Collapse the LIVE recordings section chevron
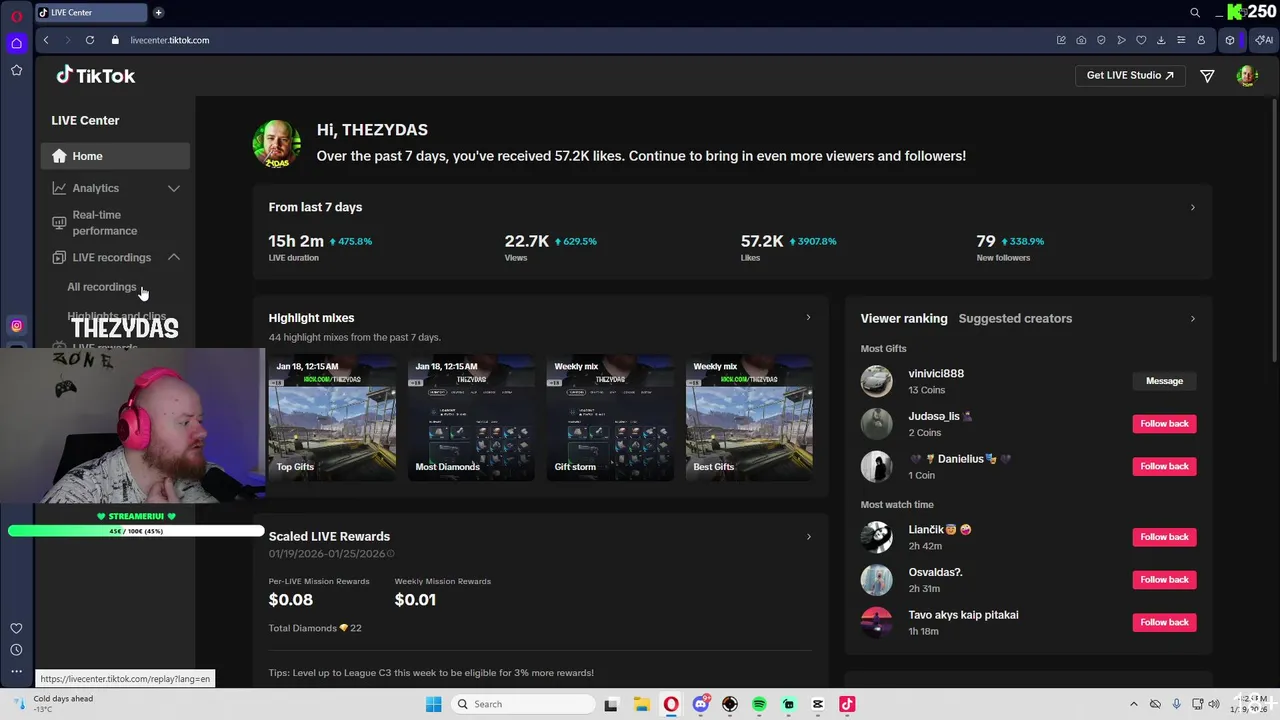 [173, 258]
